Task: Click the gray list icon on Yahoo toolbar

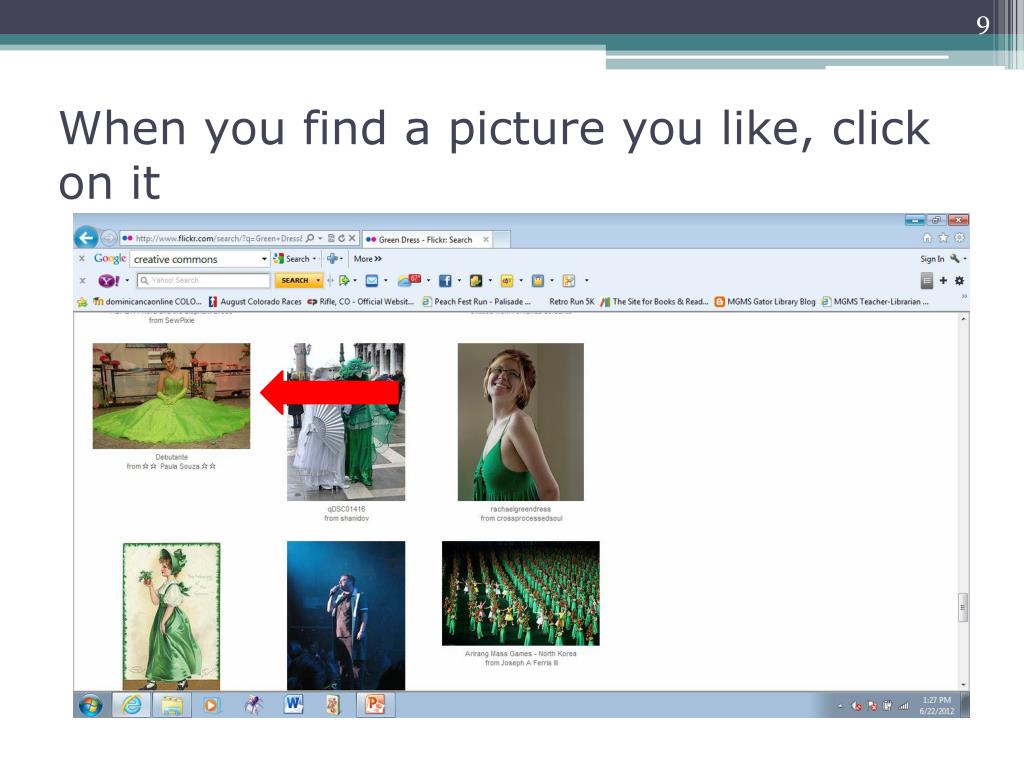Action: [x=927, y=281]
